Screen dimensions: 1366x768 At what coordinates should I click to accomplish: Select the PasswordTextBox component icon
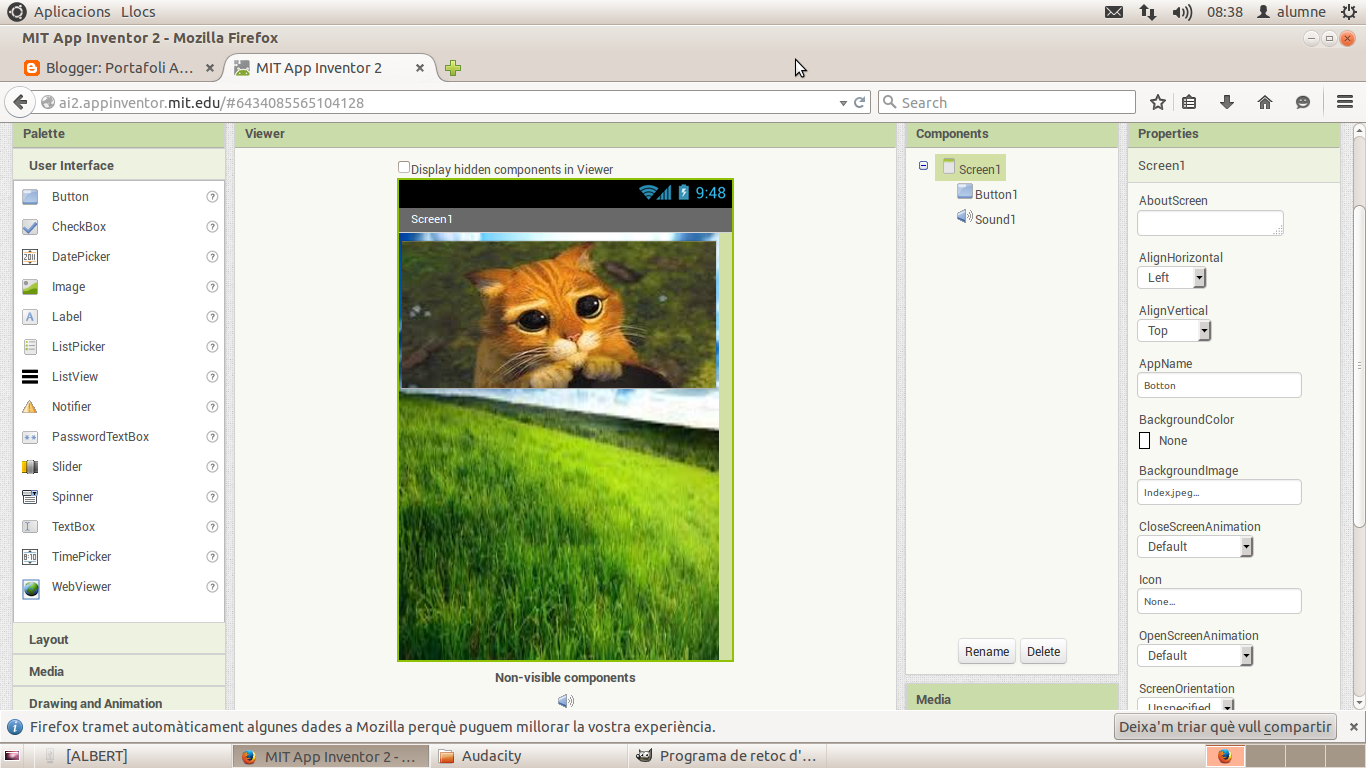pyautogui.click(x=30, y=437)
